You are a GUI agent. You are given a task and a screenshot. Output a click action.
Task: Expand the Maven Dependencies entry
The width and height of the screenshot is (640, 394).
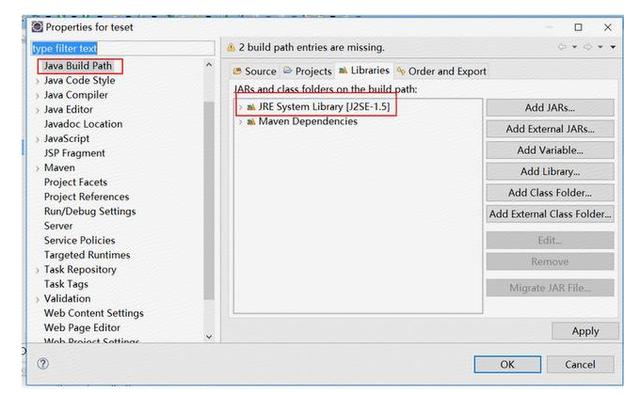pos(240,122)
